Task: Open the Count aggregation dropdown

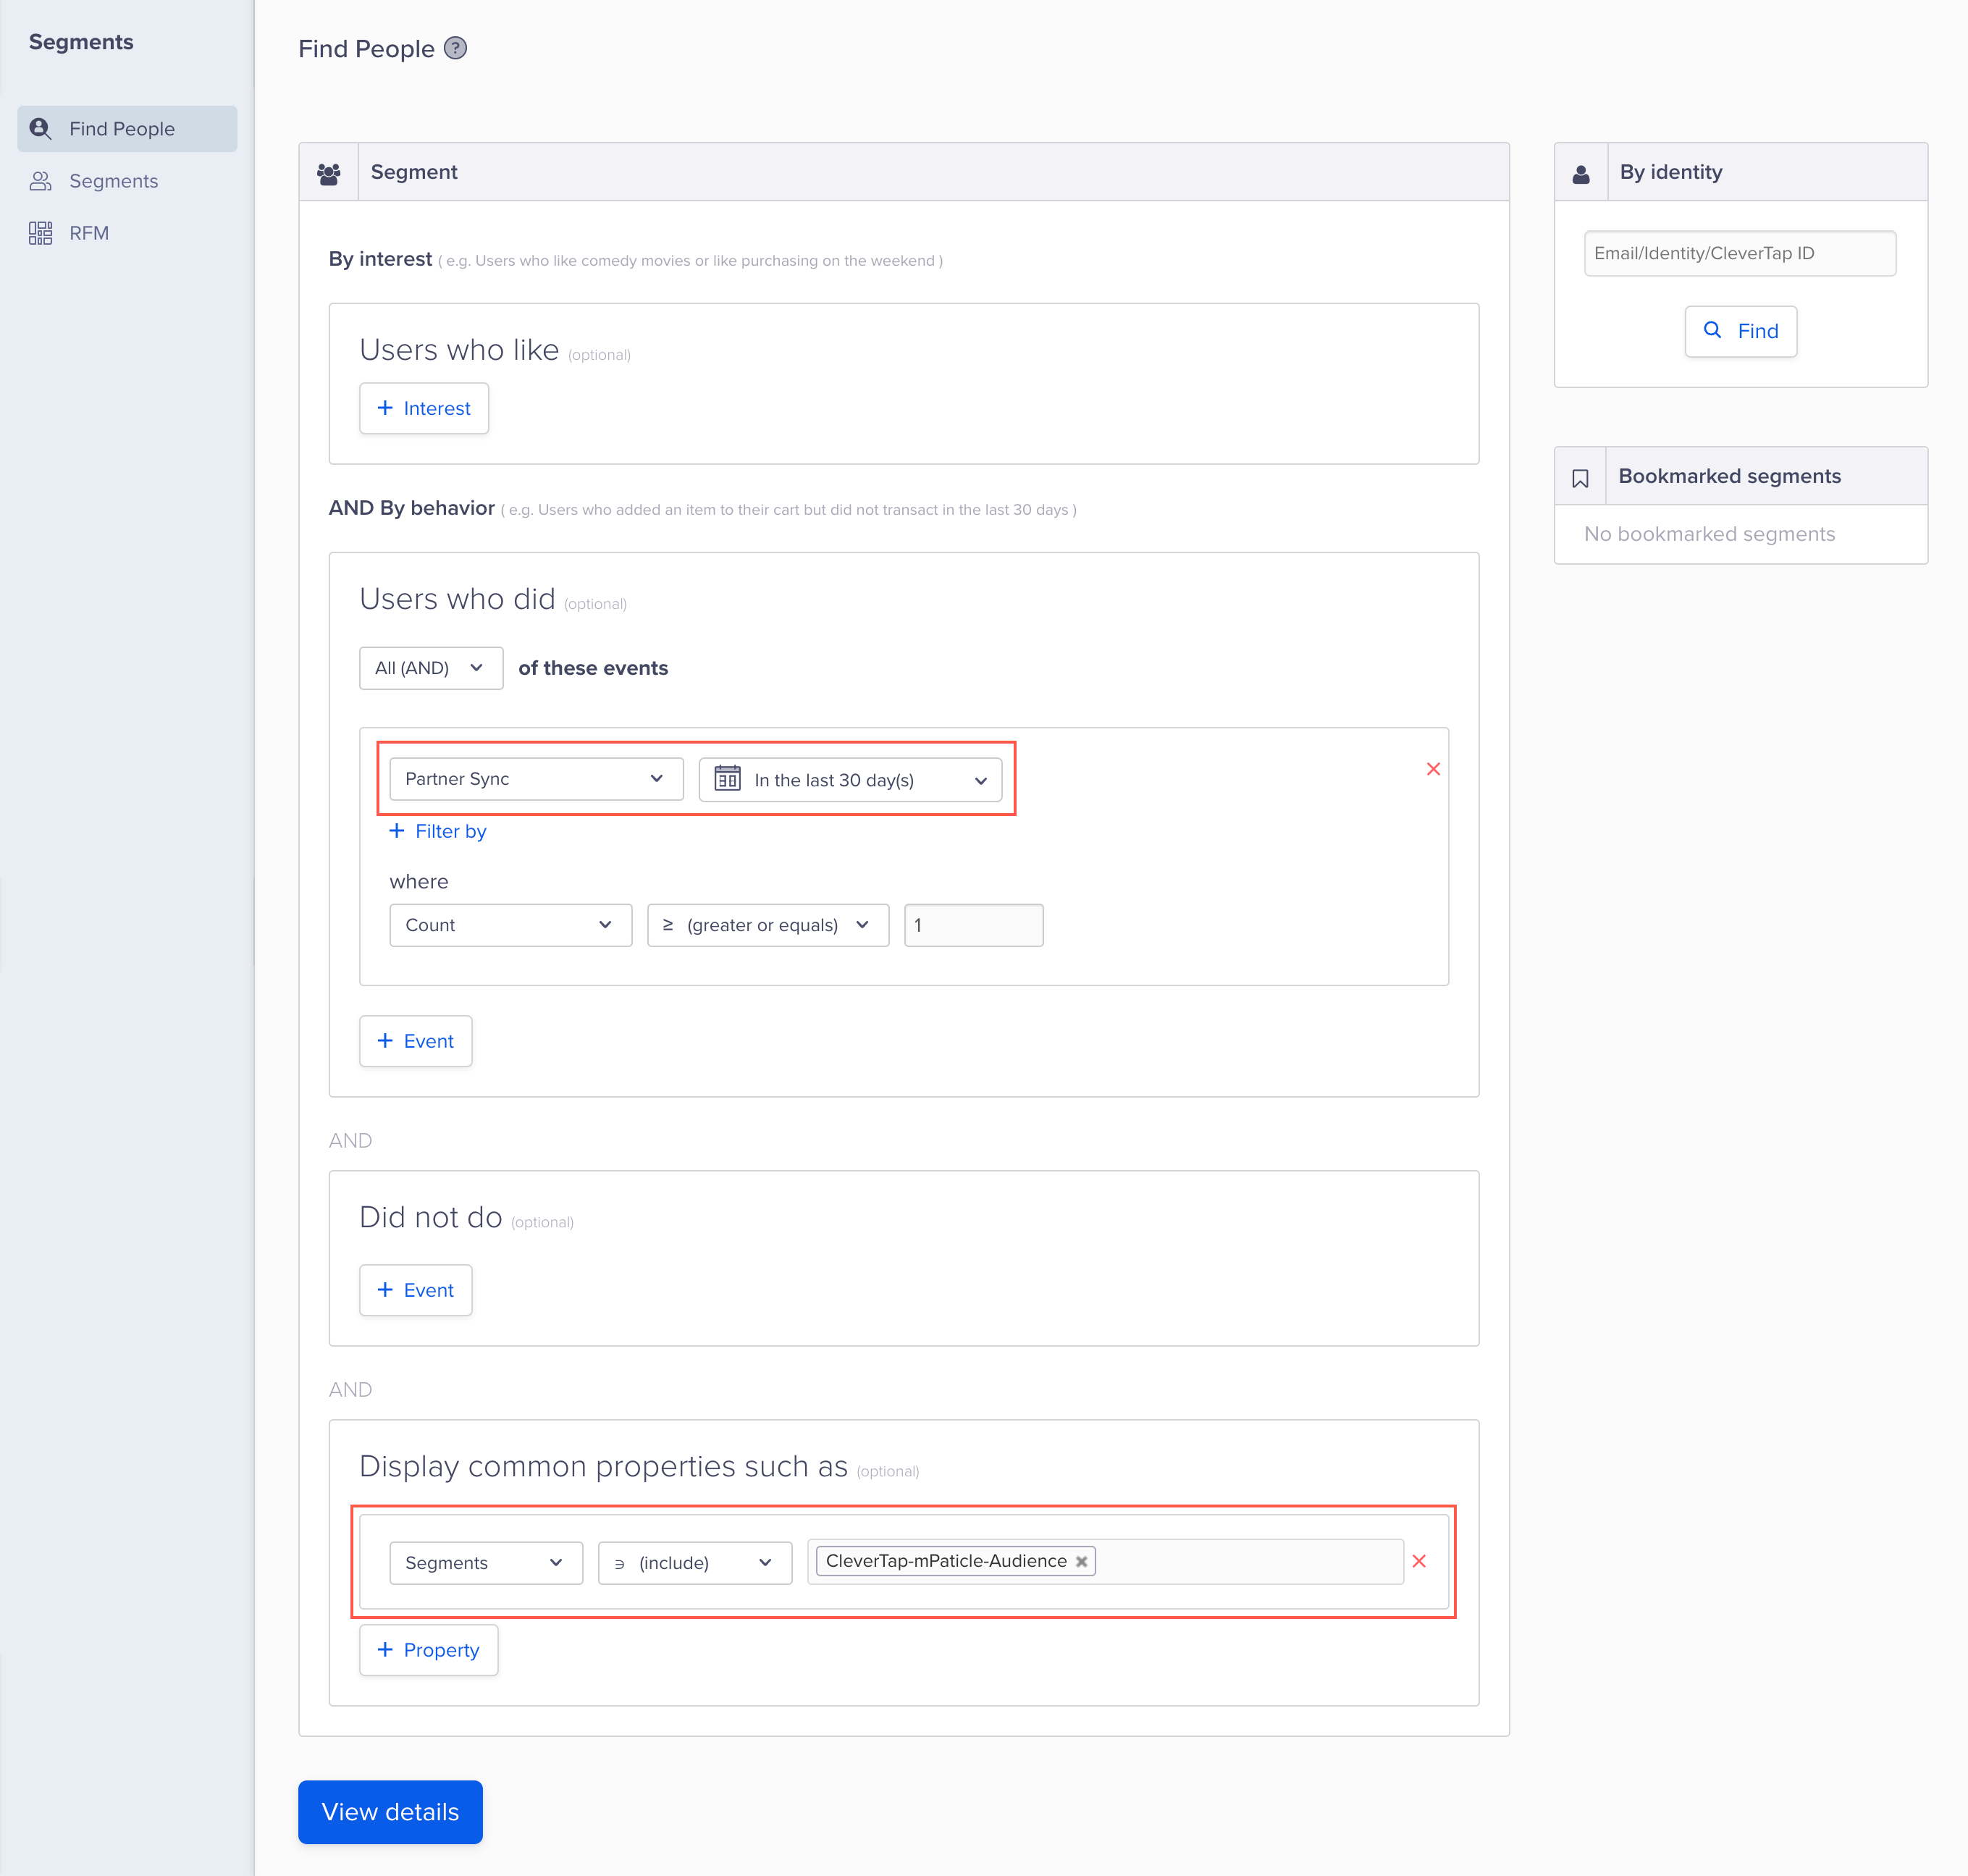Action: [x=510, y=925]
